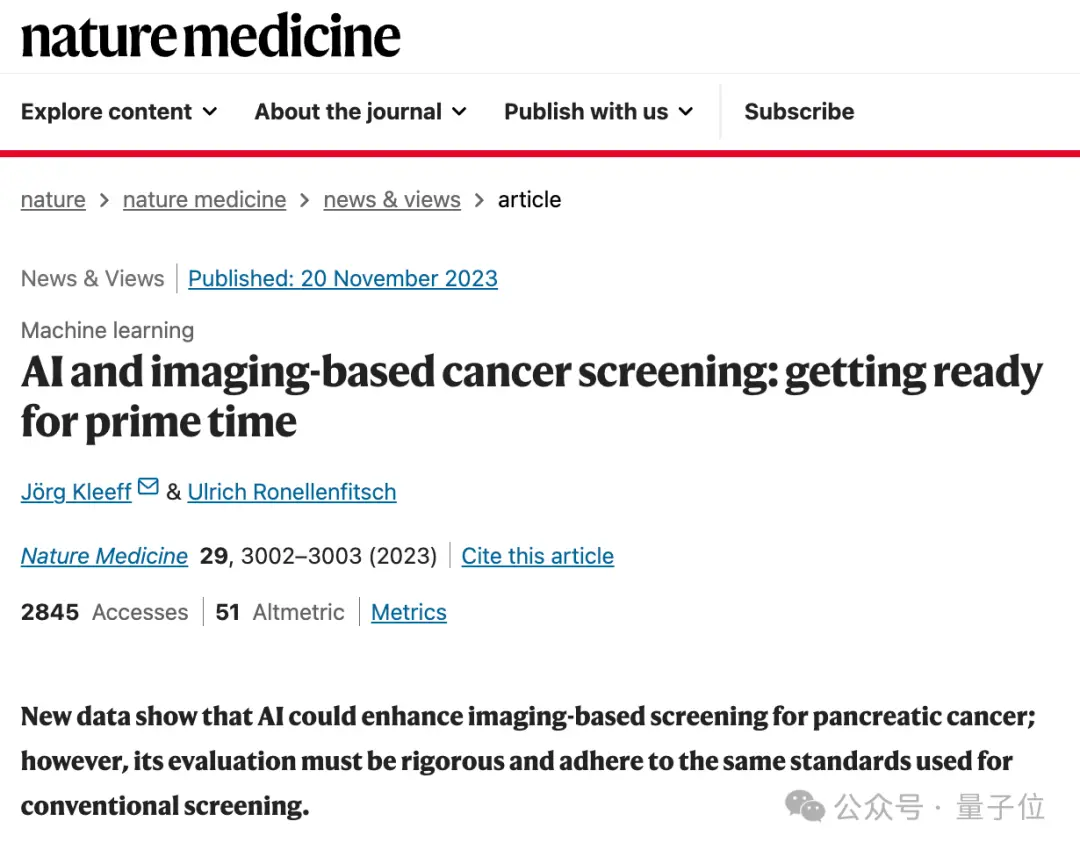Open the Explore content menu
Image resolution: width=1080 pixels, height=850 pixels.
click(119, 112)
